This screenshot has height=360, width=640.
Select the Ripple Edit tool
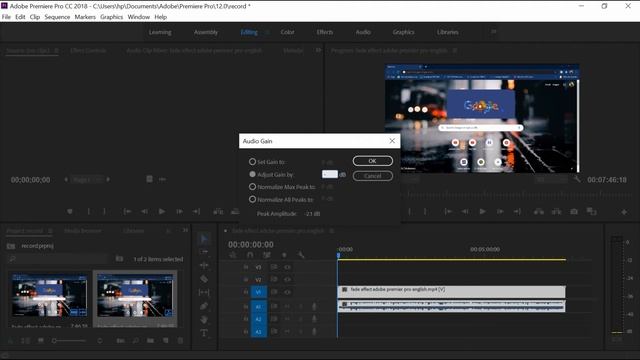204,265
